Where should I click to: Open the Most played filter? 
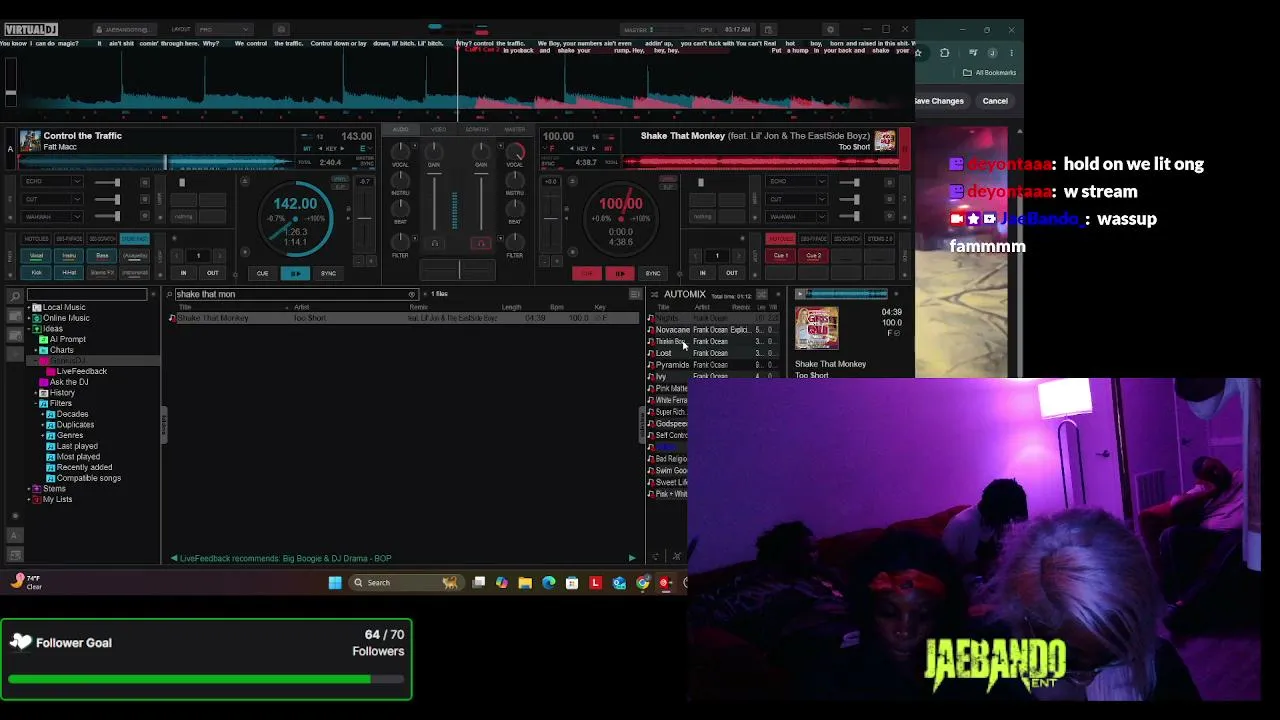click(78, 457)
